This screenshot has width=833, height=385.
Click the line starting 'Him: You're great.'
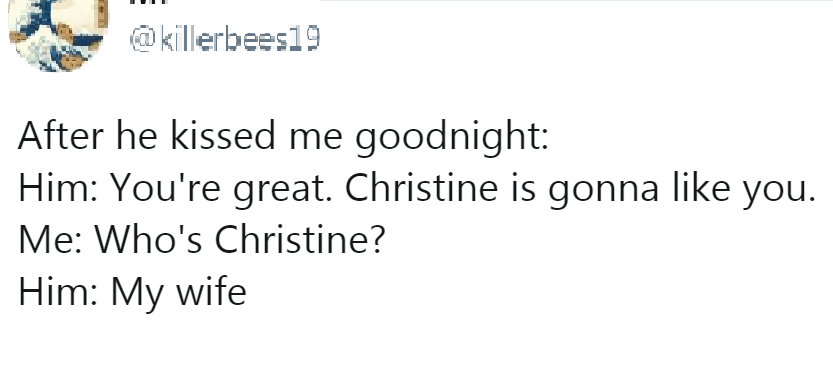click(417, 189)
